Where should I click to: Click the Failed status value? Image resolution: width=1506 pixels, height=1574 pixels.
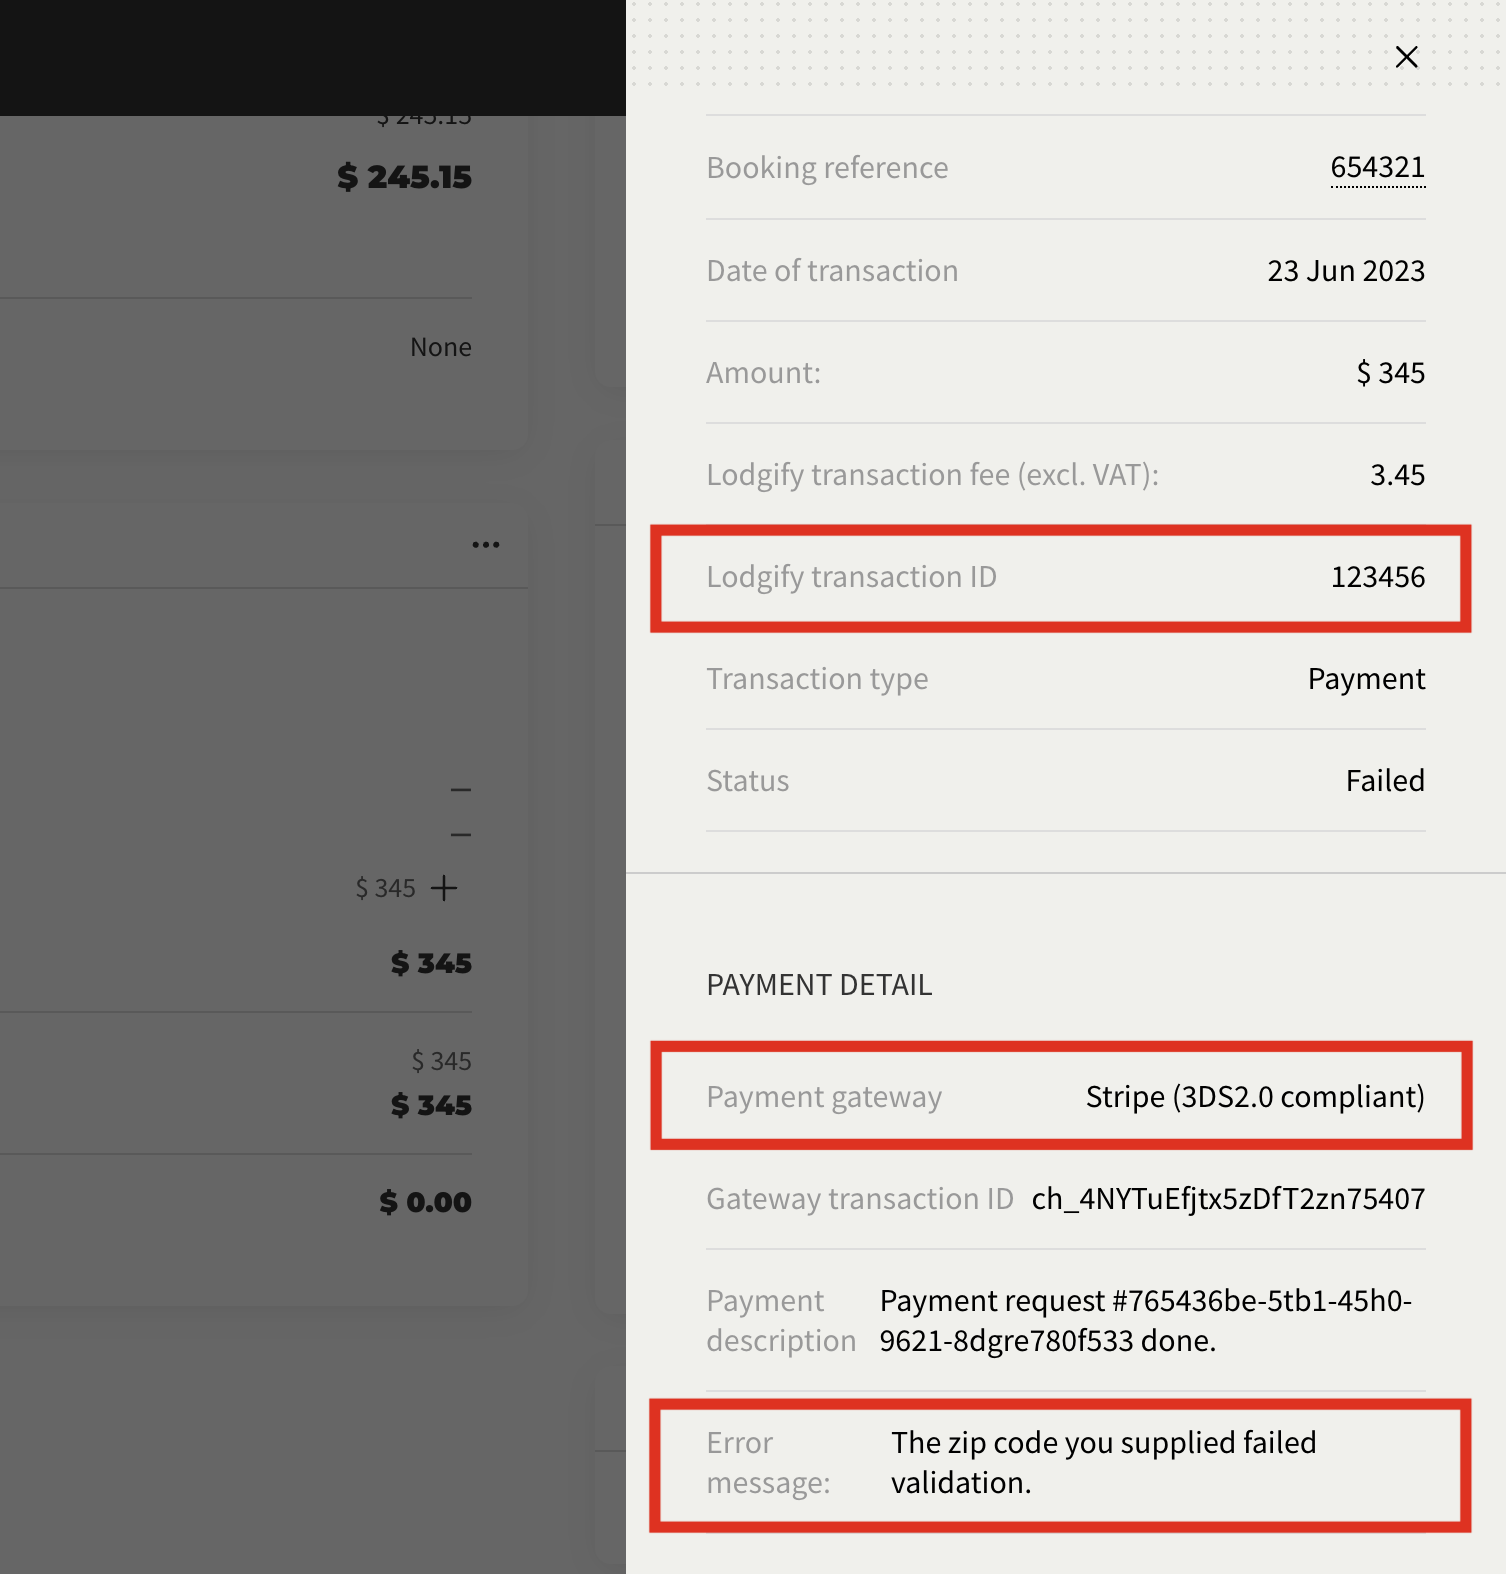pos(1385,781)
